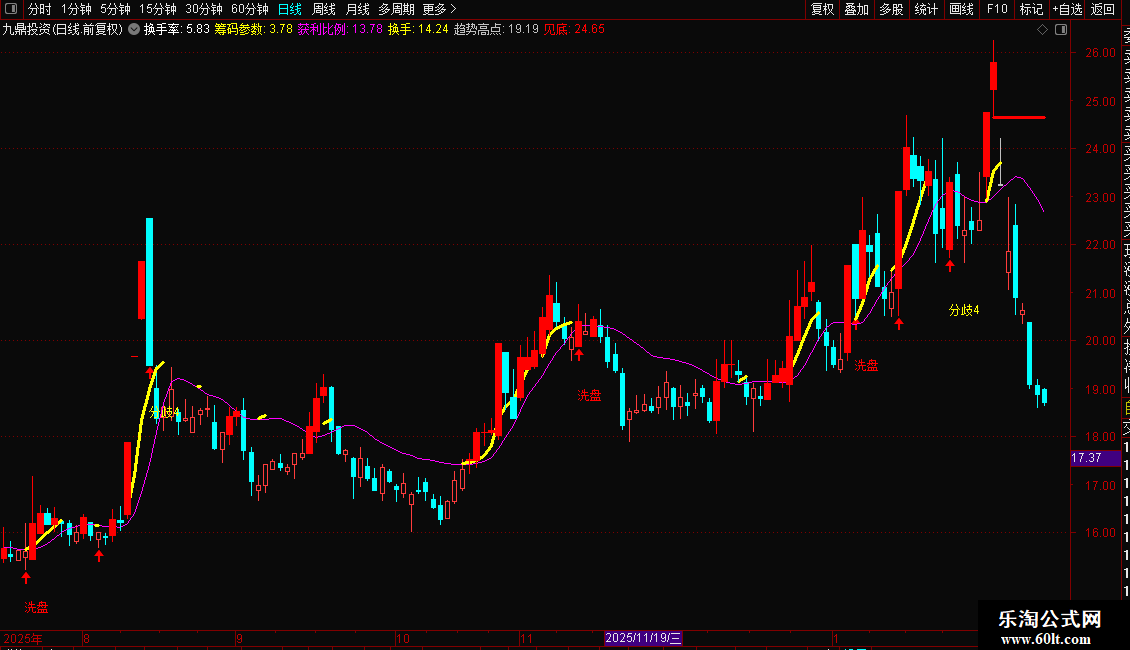Click the 统计 statistics button
Viewport: 1130px width, 650px height.
pyautogui.click(x=926, y=9)
